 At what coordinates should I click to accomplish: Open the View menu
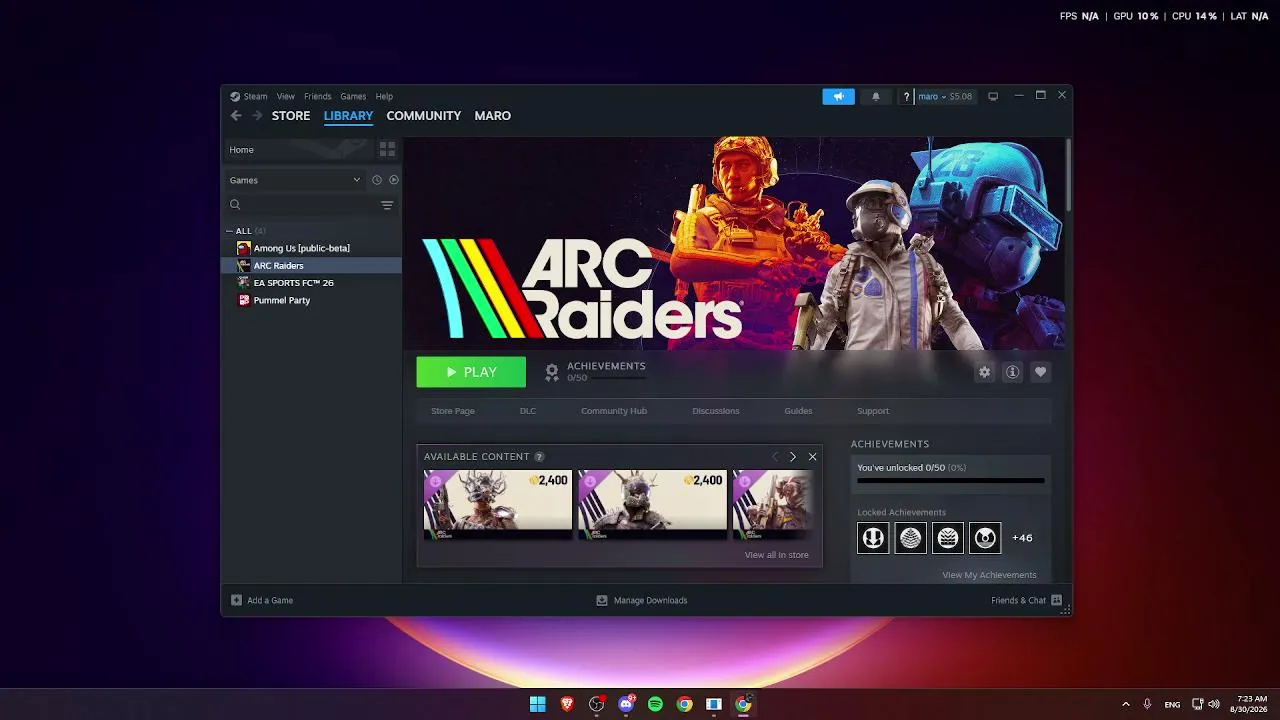[x=286, y=96]
